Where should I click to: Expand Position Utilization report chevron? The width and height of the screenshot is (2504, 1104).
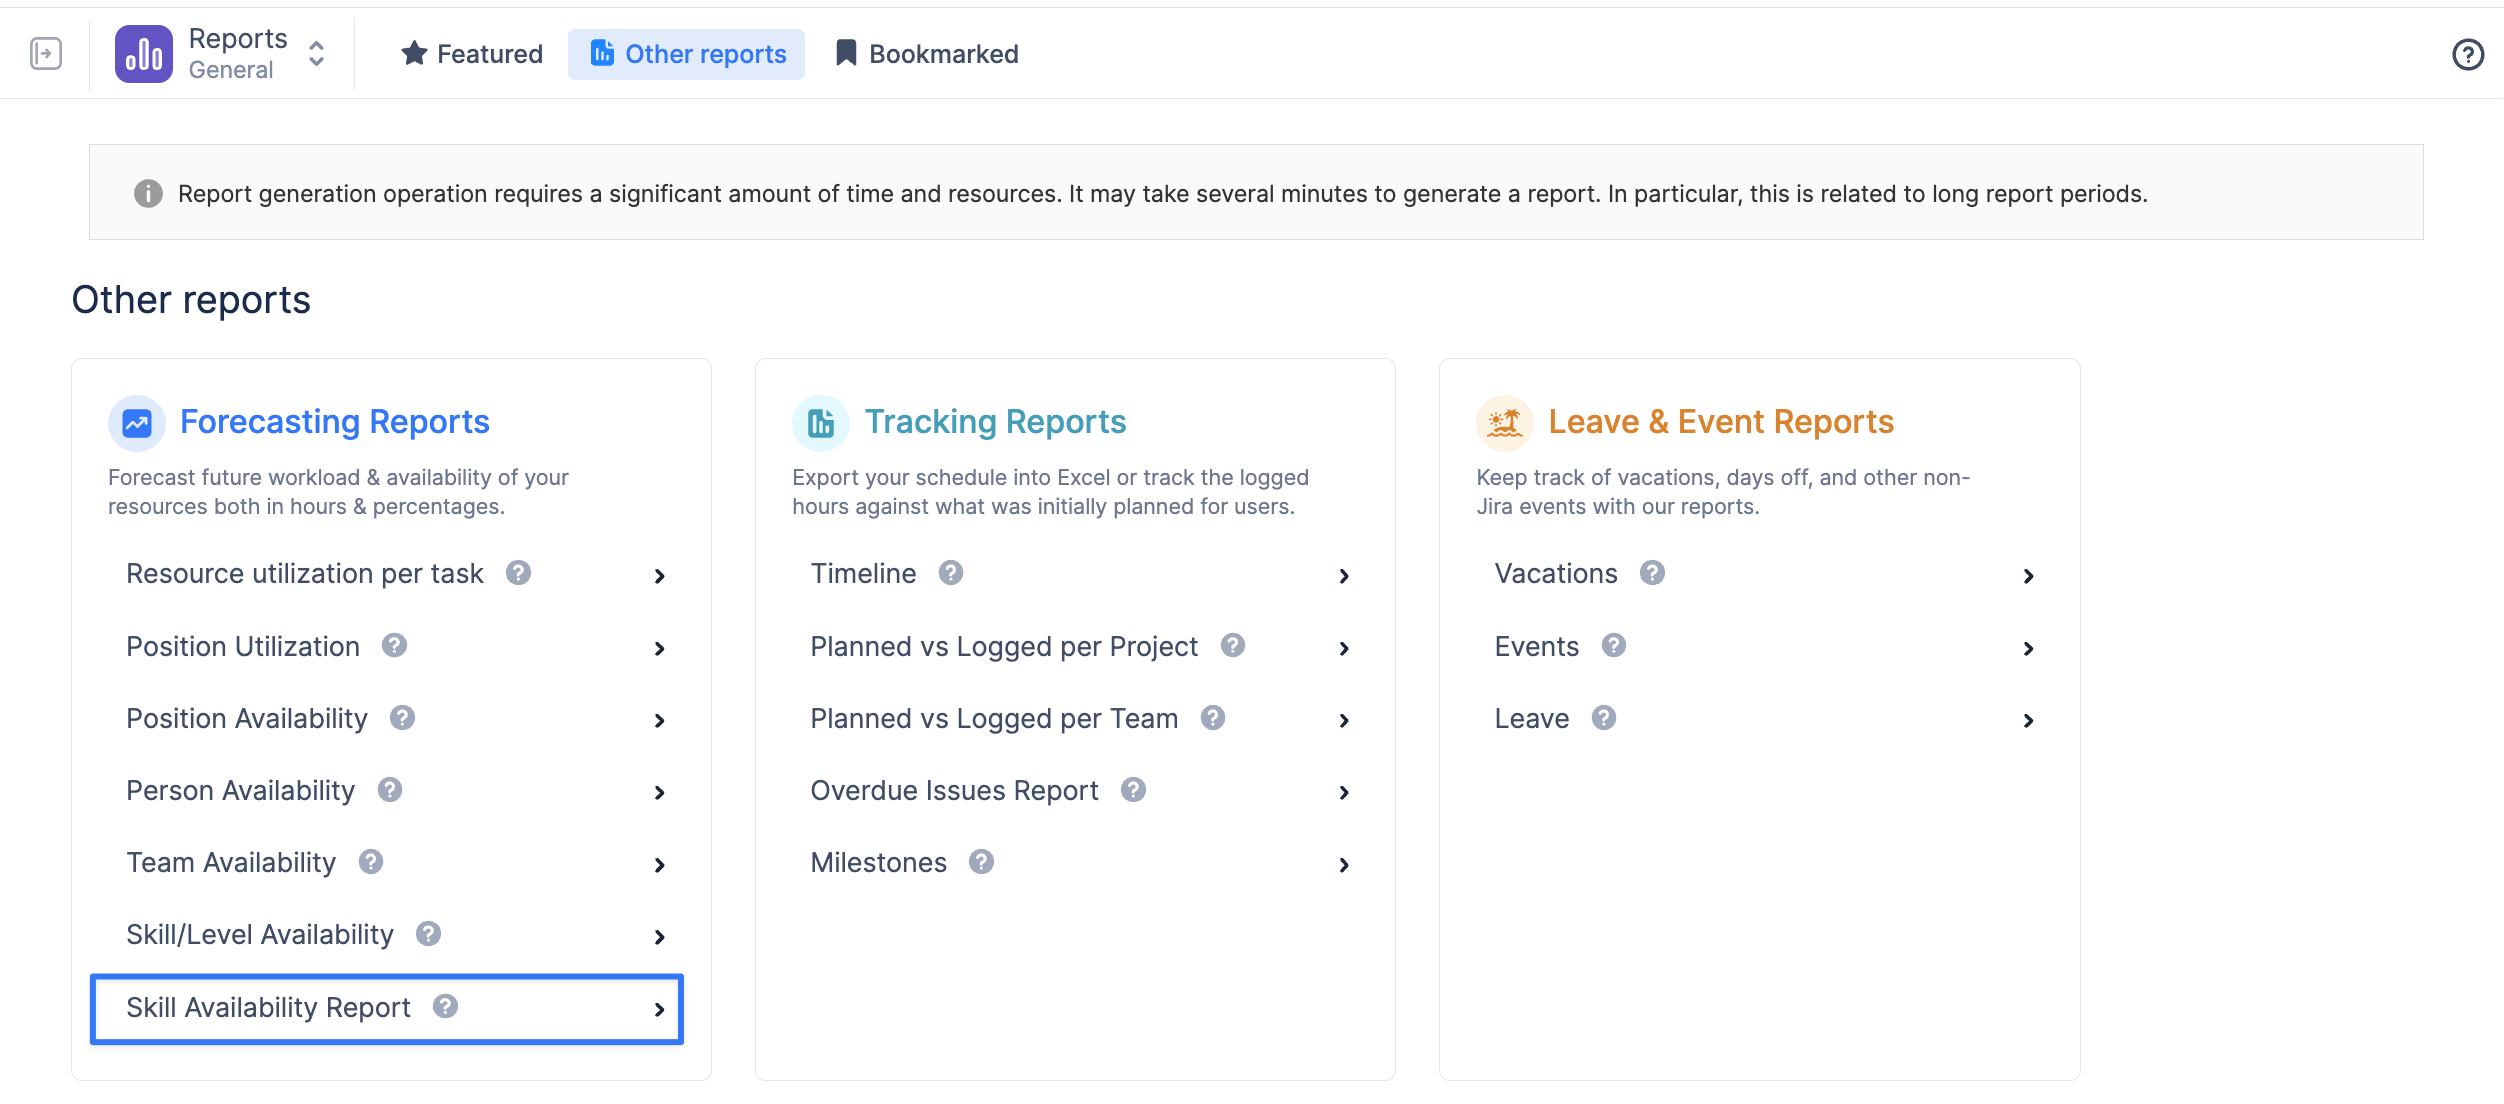point(659,648)
